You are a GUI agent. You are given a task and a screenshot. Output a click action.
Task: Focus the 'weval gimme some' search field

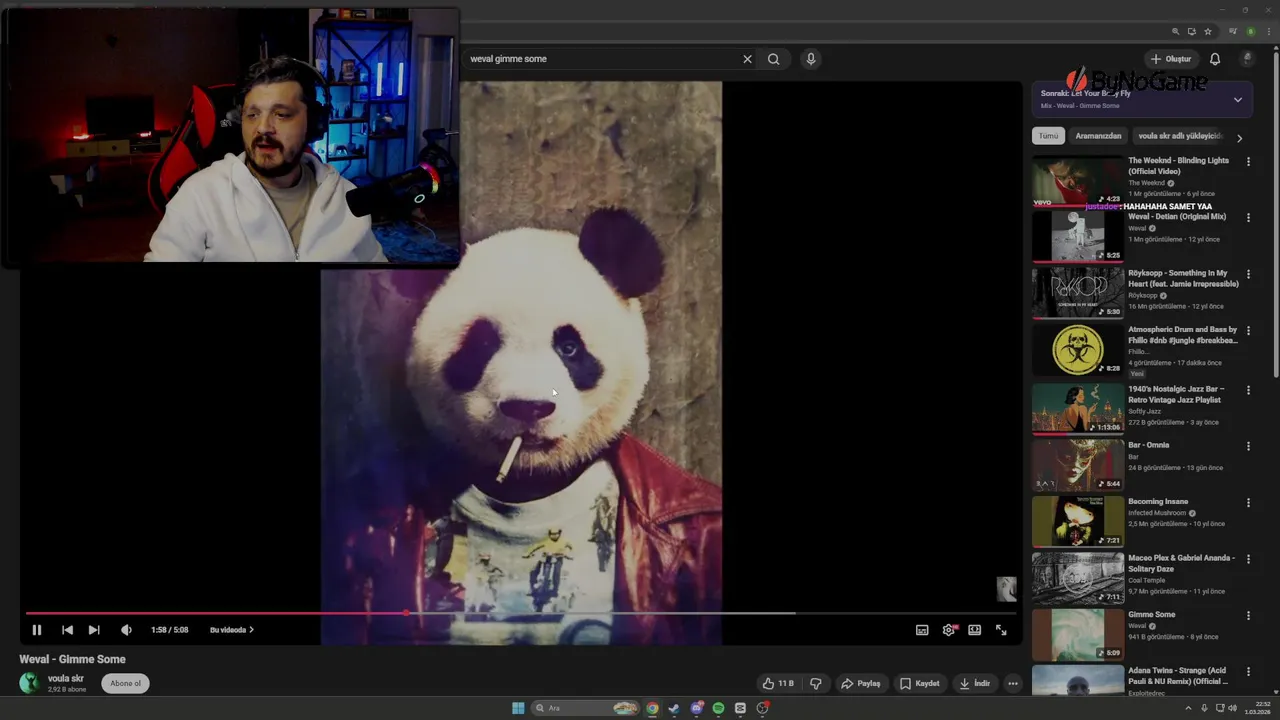point(600,59)
